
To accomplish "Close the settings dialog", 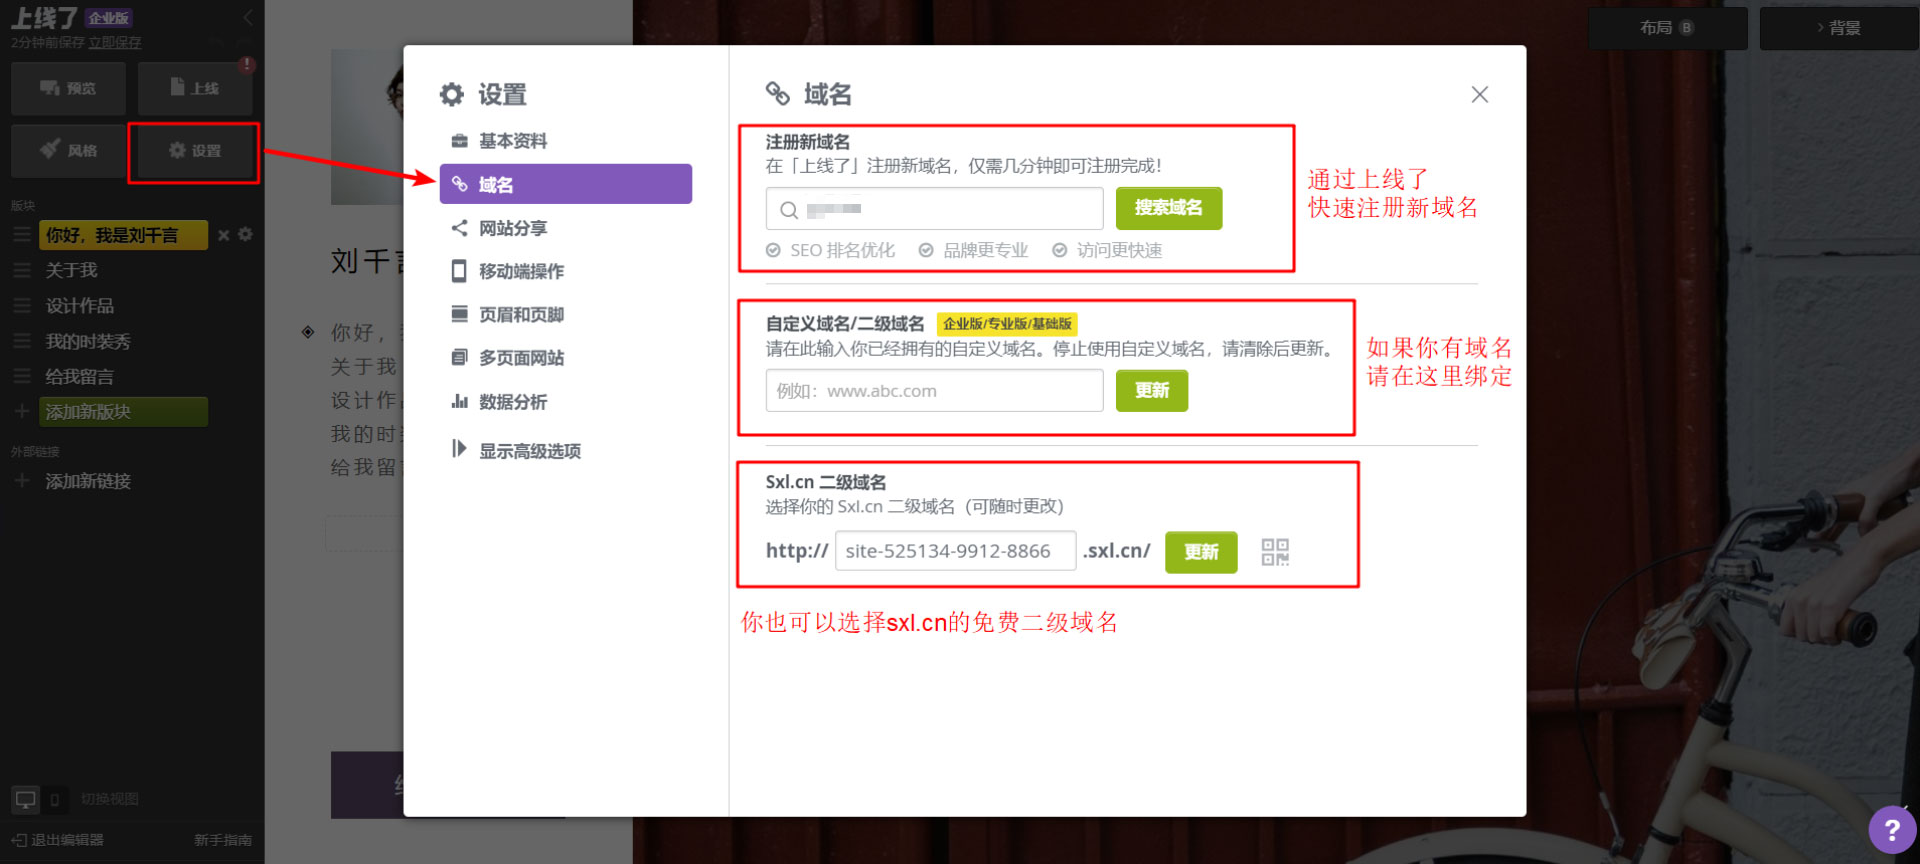I will coord(1480,94).
